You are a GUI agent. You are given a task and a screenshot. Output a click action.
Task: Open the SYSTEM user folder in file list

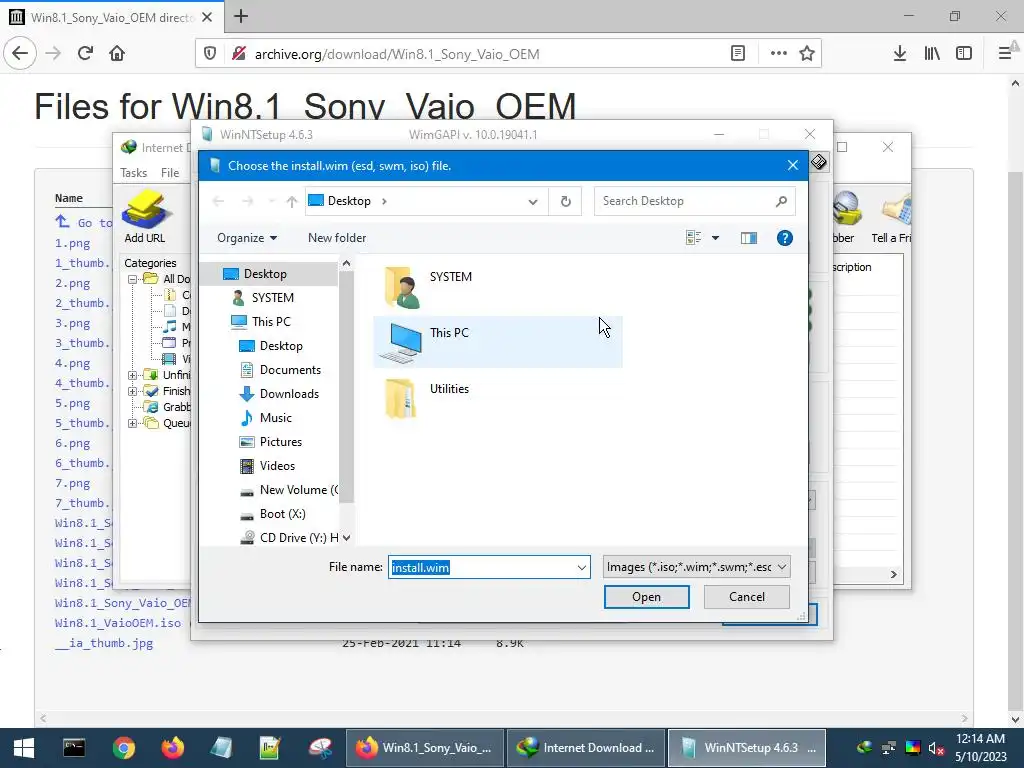tap(428, 286)
